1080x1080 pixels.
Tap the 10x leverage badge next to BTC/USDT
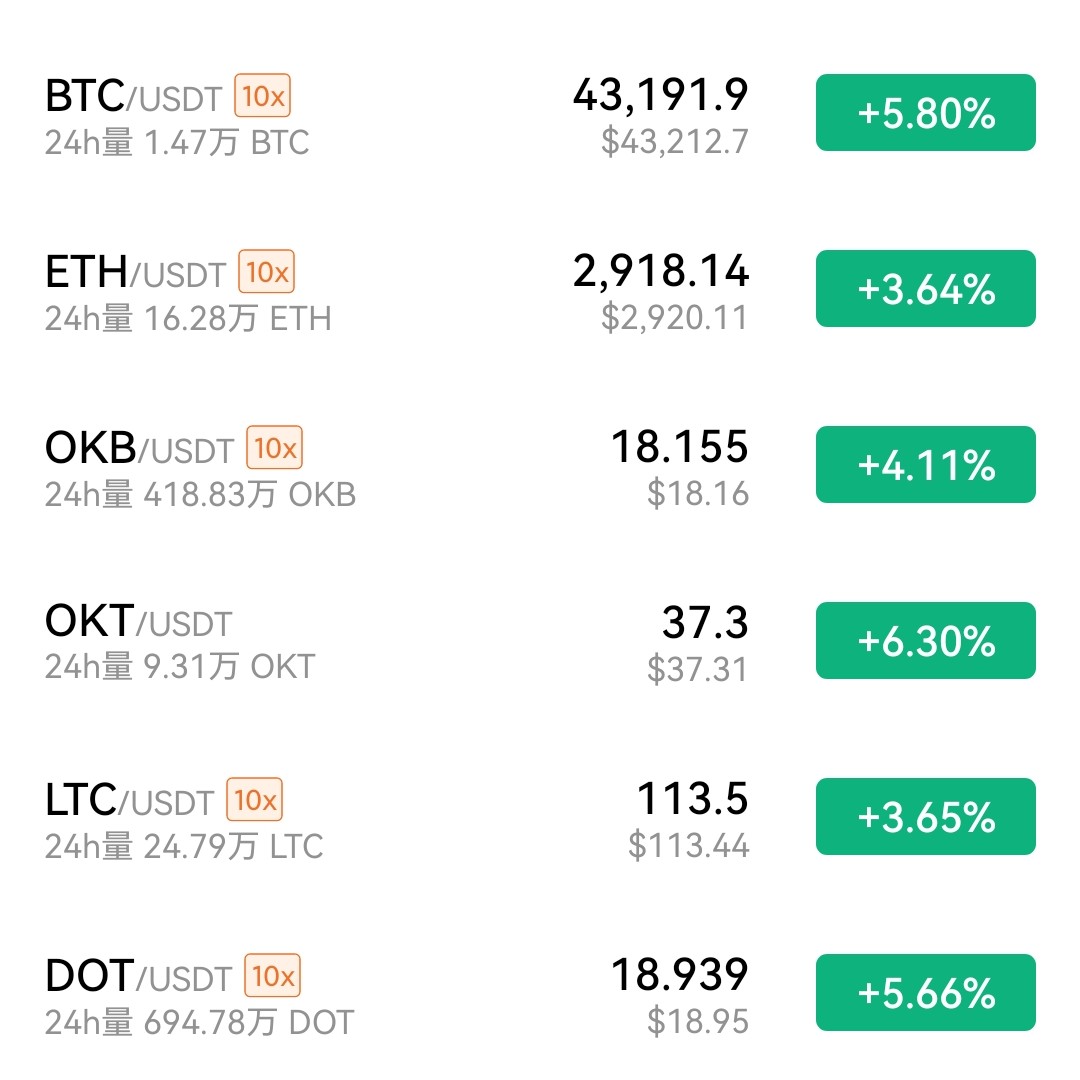point(262,96)
